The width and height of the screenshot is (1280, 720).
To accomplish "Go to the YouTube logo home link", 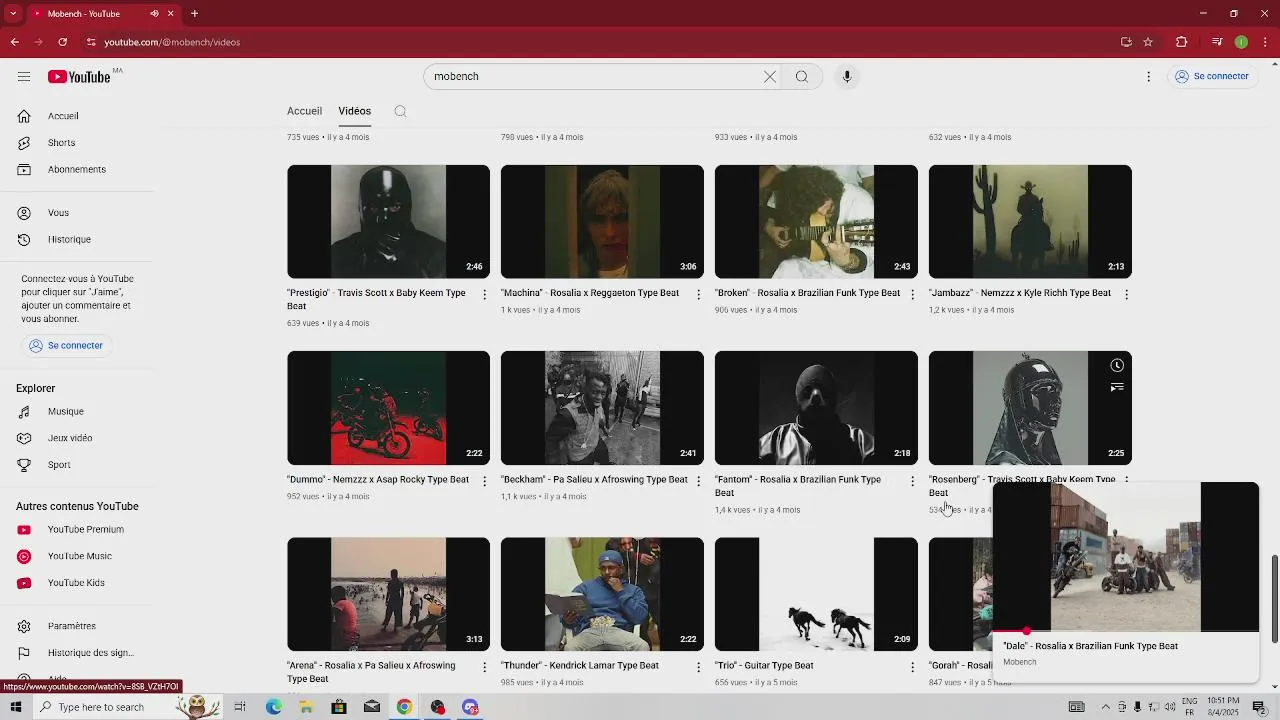I will point(79,77).
